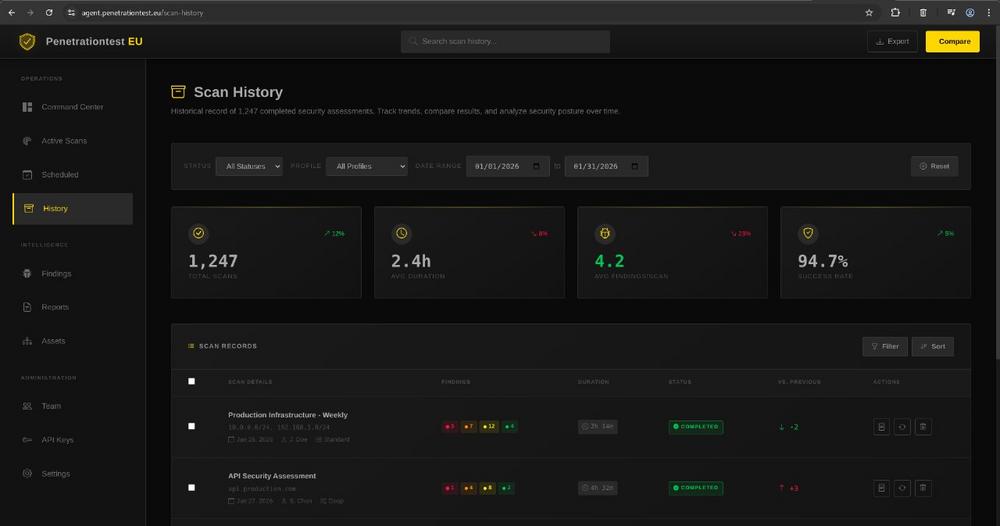Go to Active Scans in sidebar

point(64,141)
